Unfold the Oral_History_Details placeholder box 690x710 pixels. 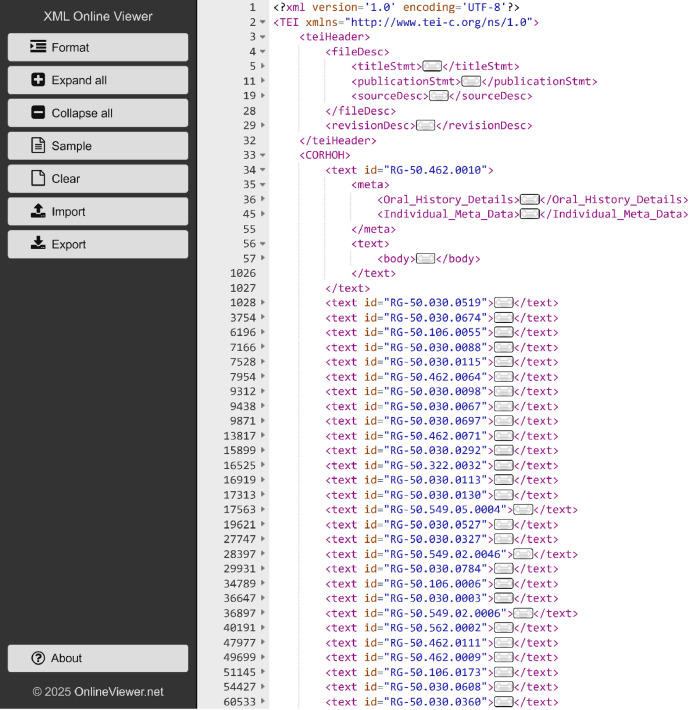point(529,200)
